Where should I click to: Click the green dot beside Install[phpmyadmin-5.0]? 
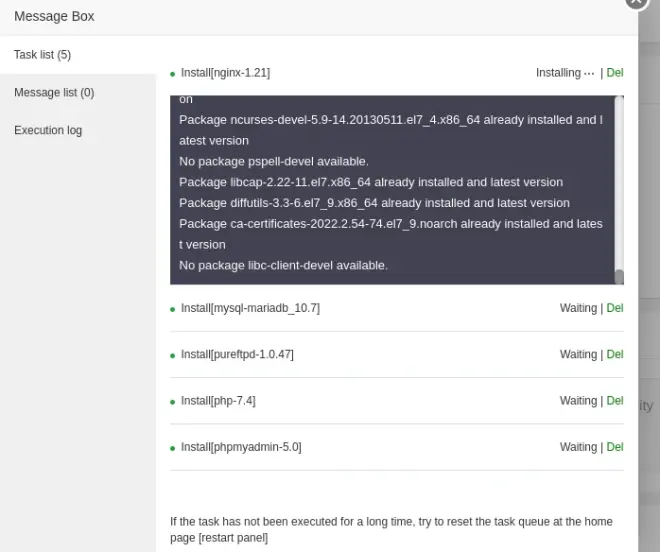pos(173,448)
